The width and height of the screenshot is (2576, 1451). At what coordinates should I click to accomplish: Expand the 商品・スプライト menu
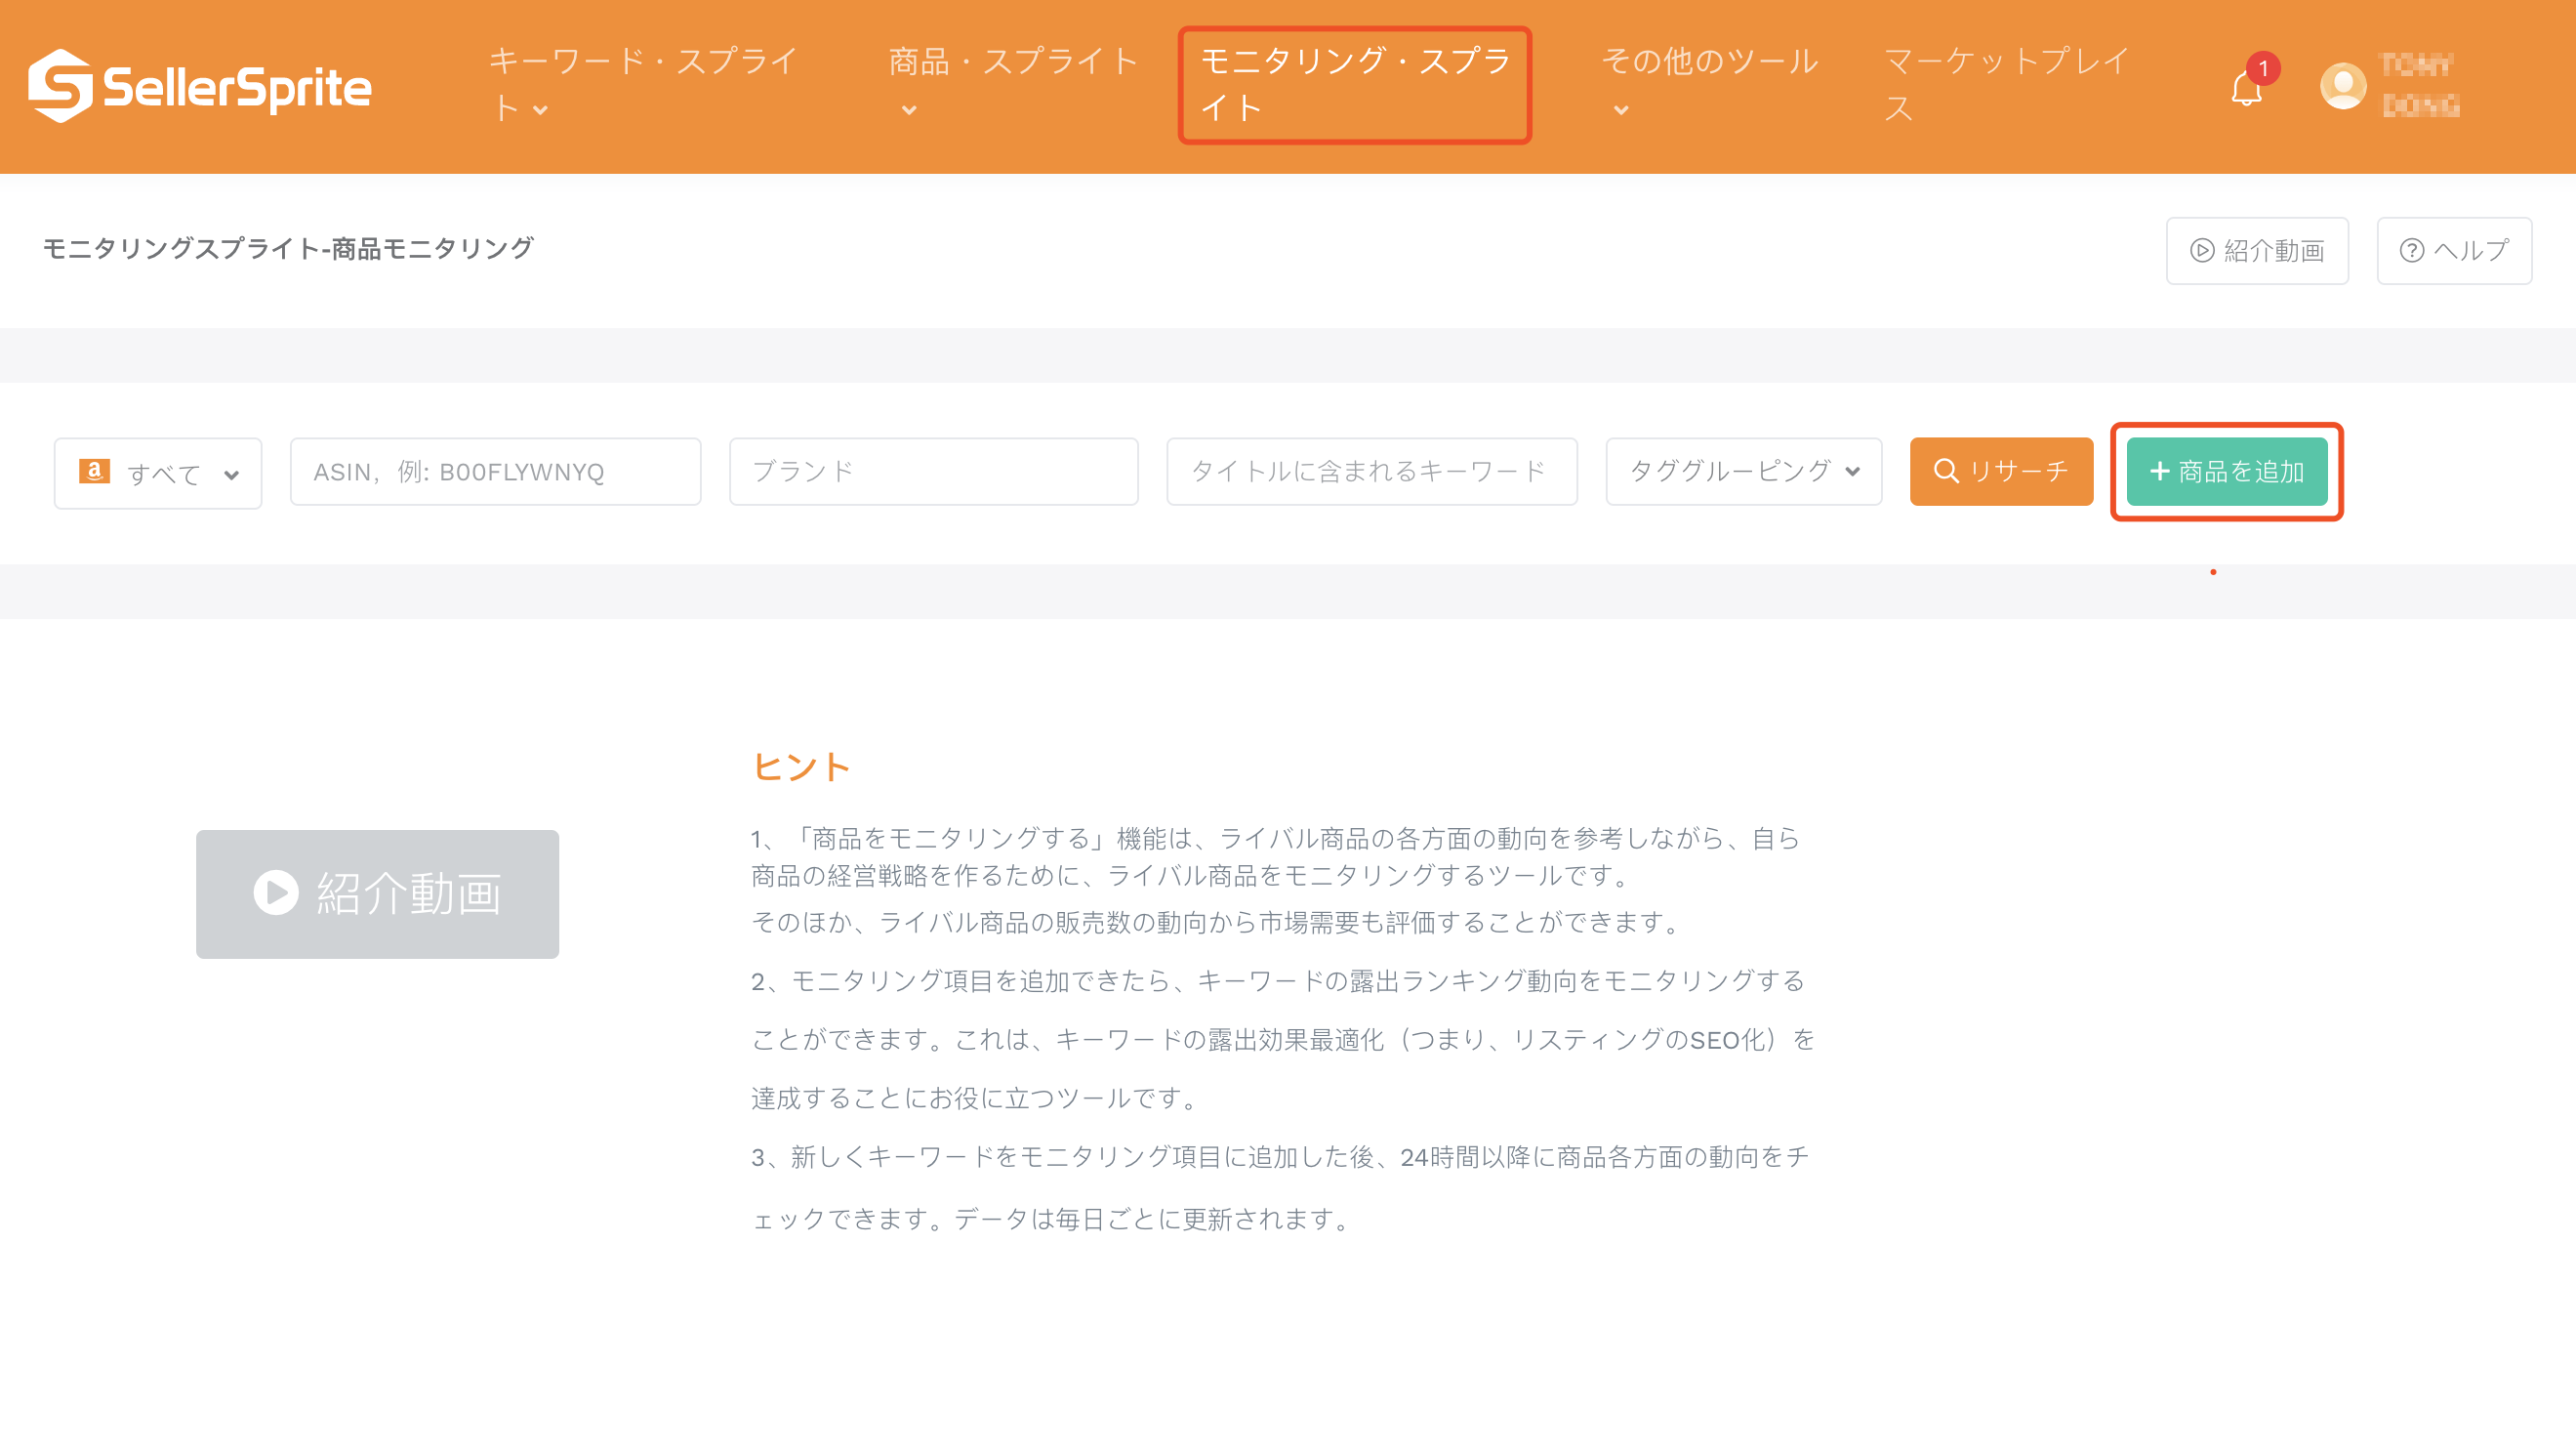coord(1012,85)
